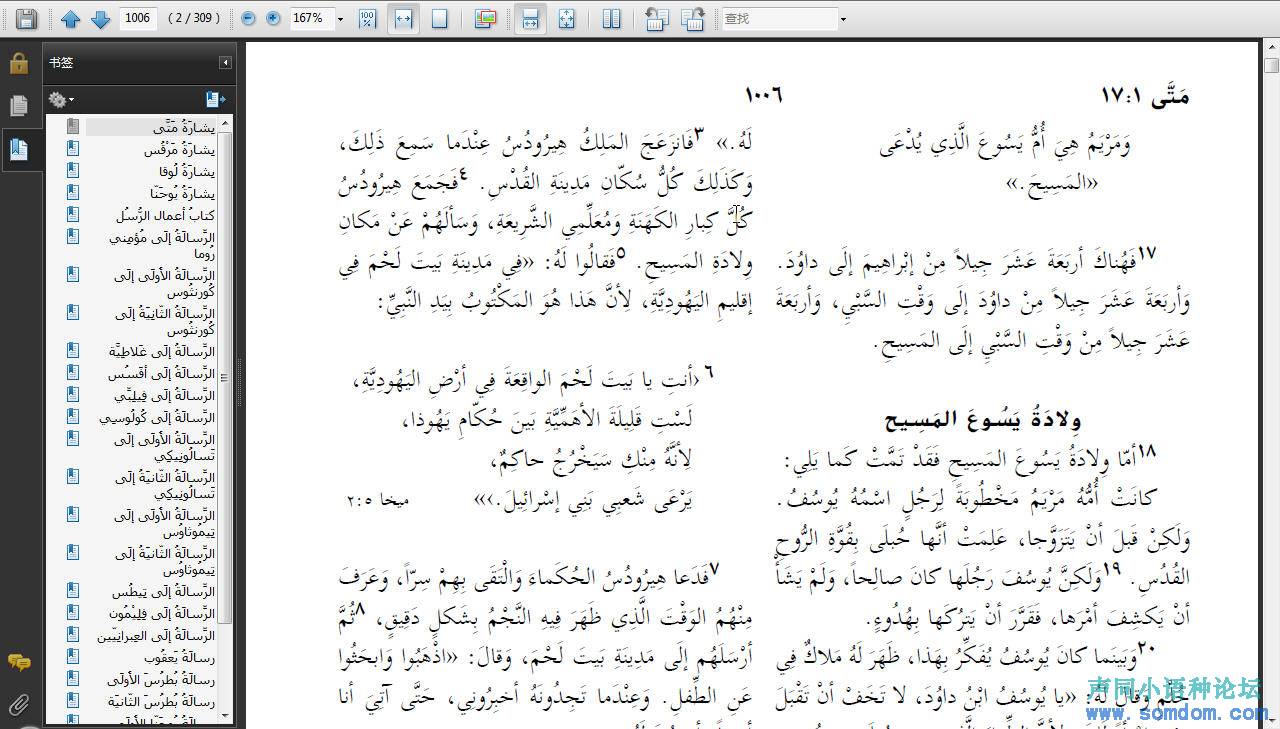The image size is (1280, 729).
Task: Open bookmark الرسالة الأولى إلى تيموثاوس
Action: tap(165, 523)
